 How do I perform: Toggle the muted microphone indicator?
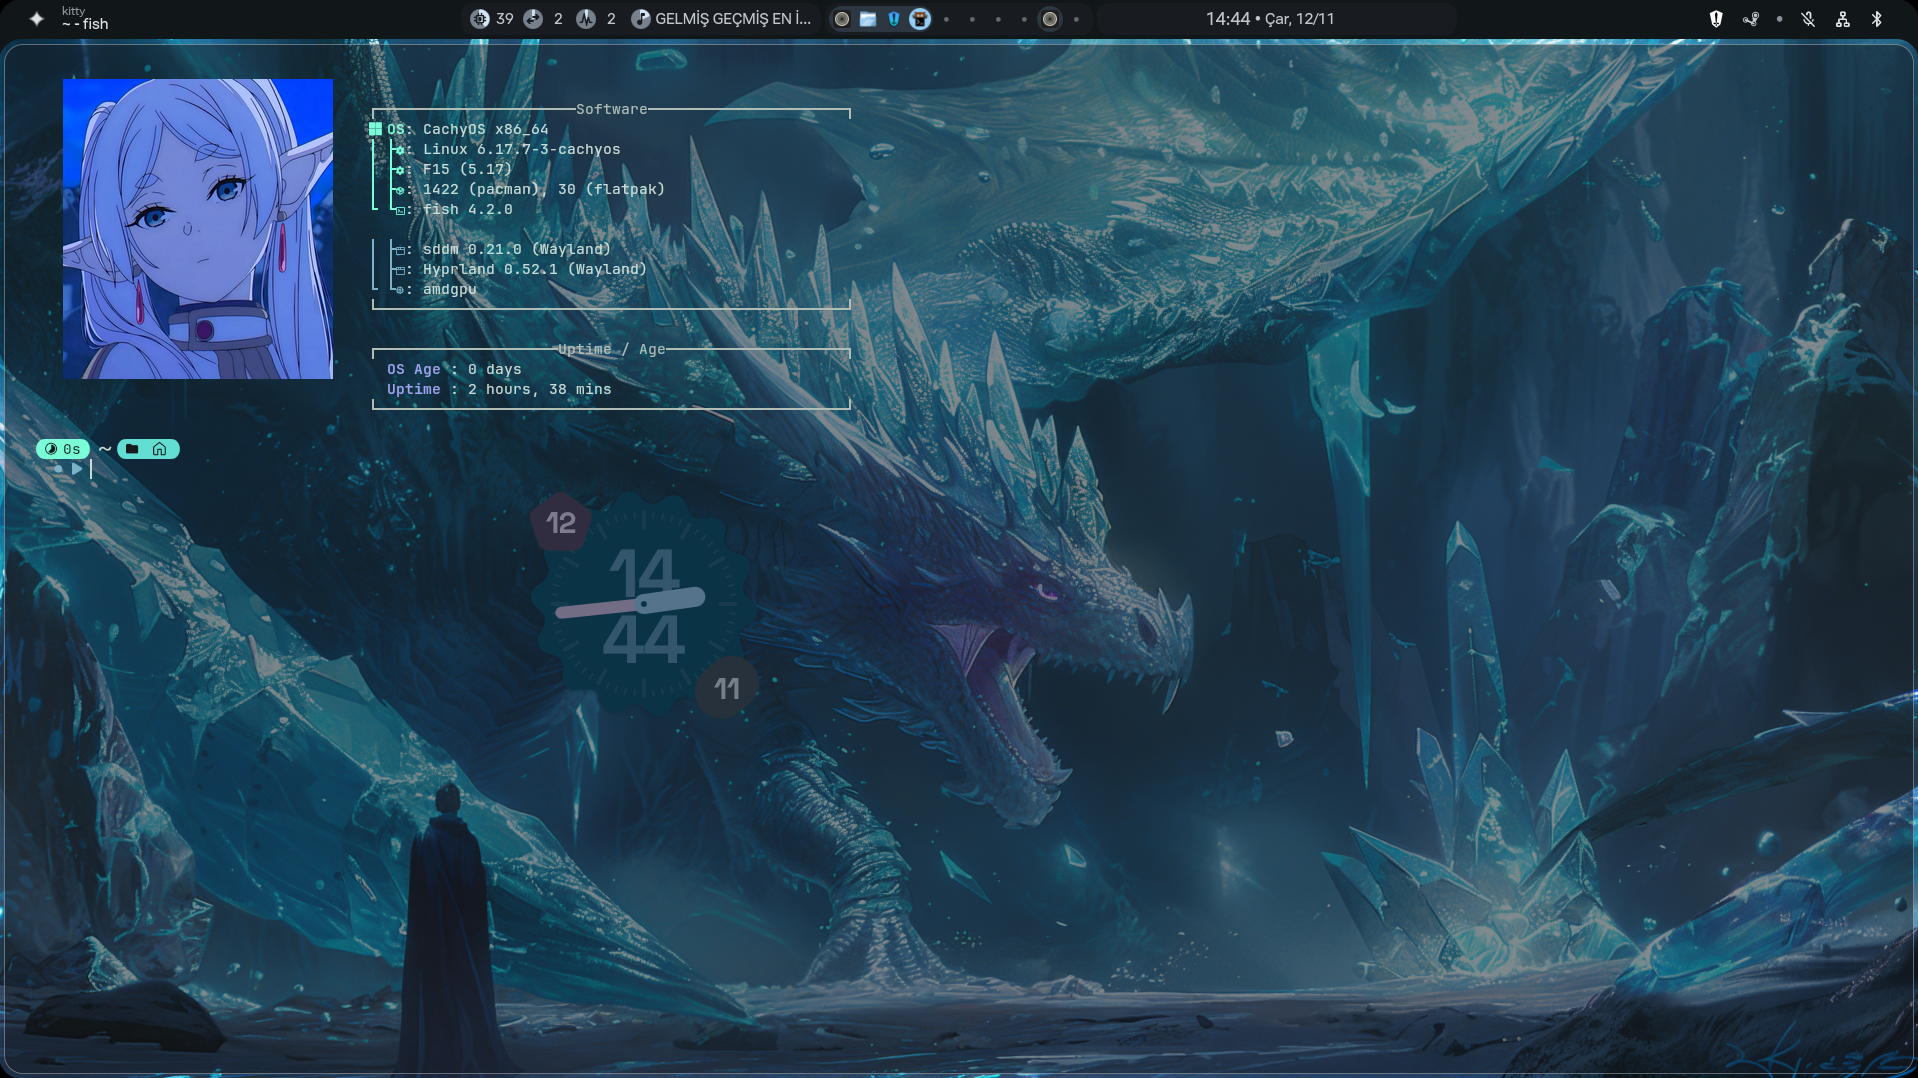click(1808, 19)
